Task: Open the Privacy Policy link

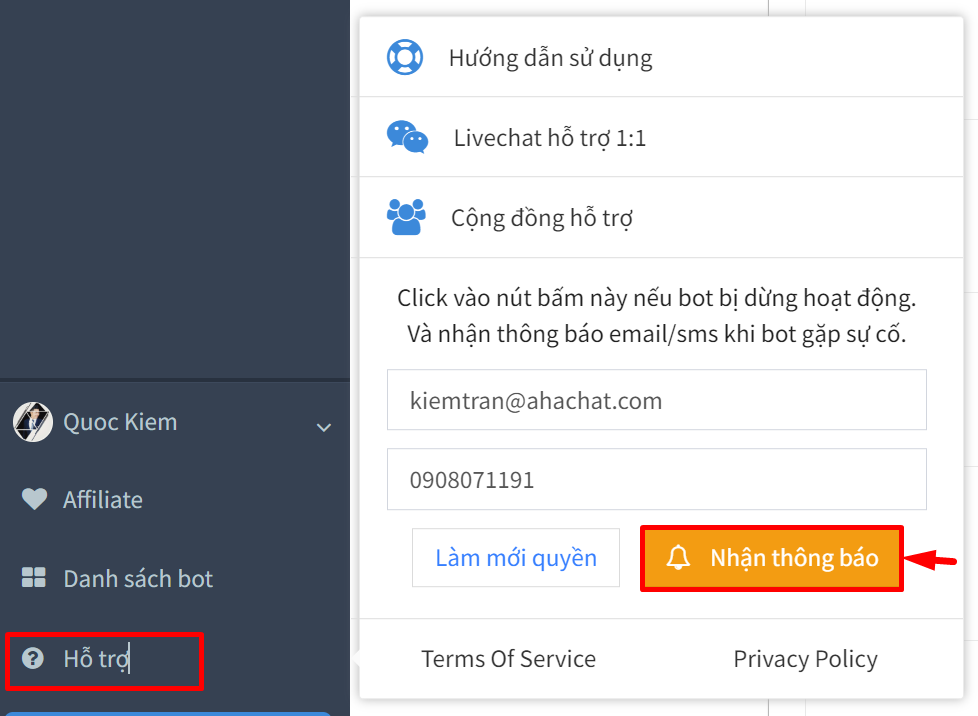Action: [x=805, y=659]
